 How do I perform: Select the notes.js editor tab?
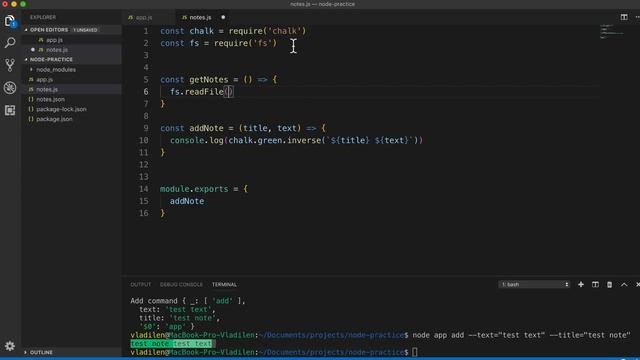coord(200,18)
